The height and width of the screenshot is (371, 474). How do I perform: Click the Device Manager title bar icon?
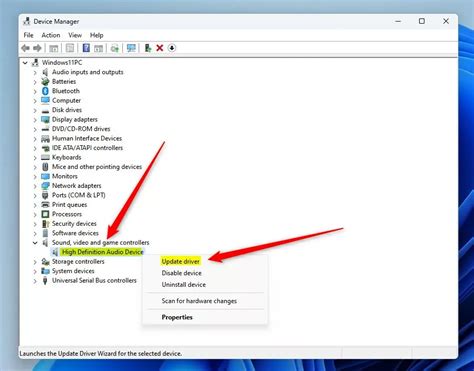pos(26,22)
